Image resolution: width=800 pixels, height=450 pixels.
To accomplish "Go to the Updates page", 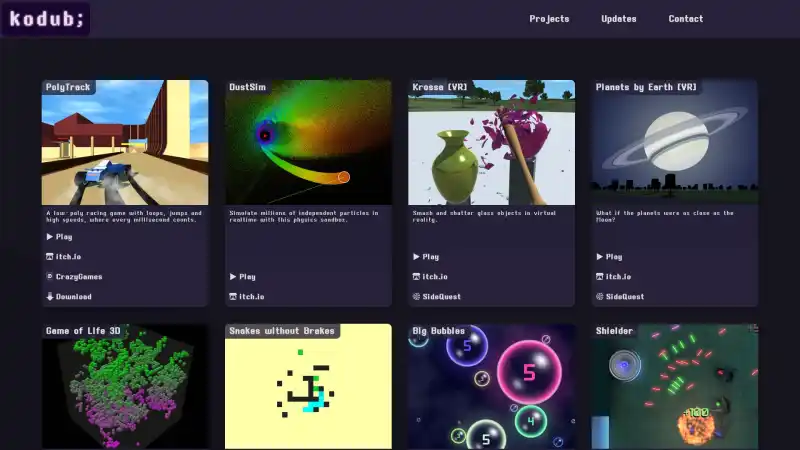I will click(618, 19).
